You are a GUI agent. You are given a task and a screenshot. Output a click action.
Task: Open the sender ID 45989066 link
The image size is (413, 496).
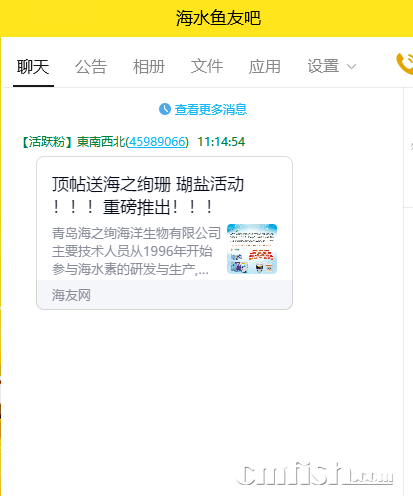click(x=157, y=142)
